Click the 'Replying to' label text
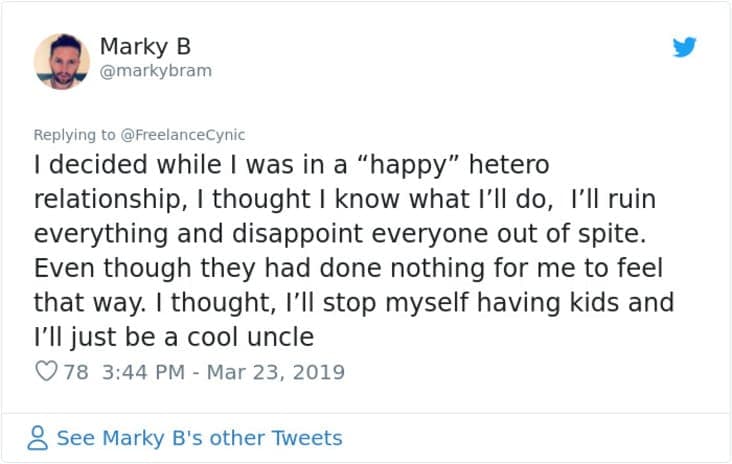The image size is (732, 464). (74, 135)
